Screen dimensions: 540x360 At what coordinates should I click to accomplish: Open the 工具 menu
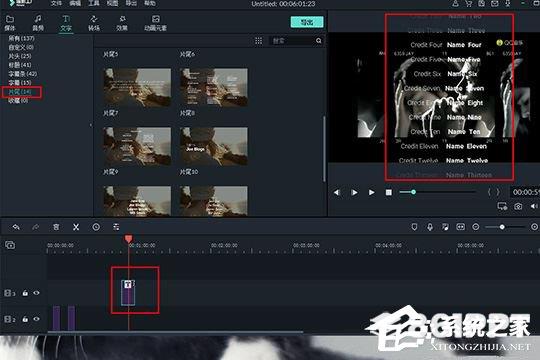click(94, 3)
